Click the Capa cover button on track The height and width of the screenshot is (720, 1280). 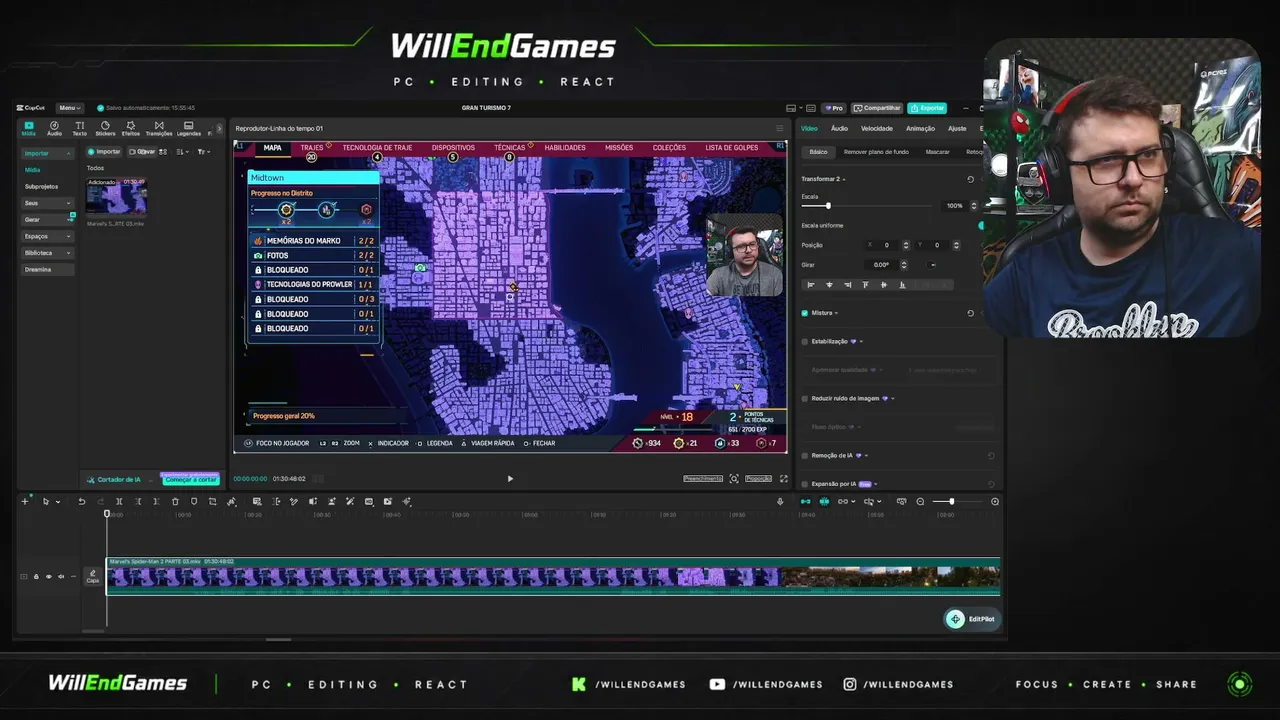click(92, 577)
